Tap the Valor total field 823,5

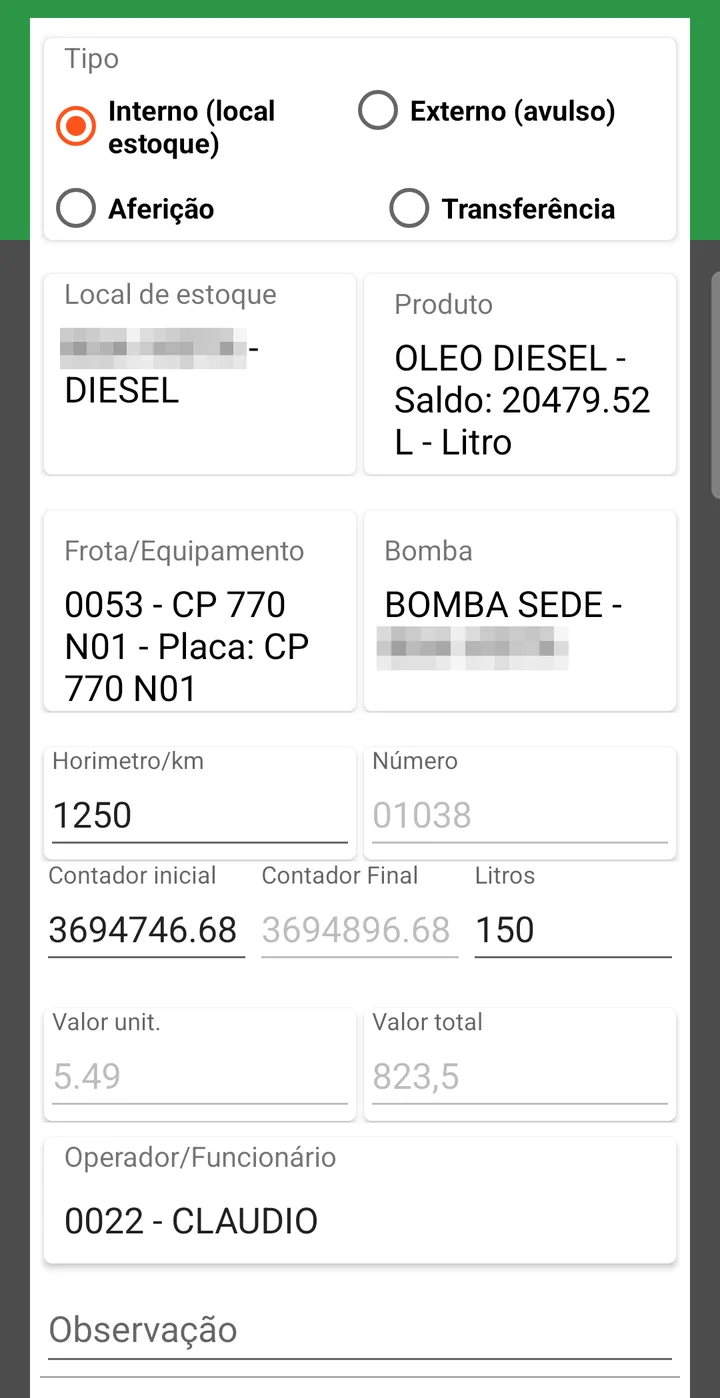520,1077
